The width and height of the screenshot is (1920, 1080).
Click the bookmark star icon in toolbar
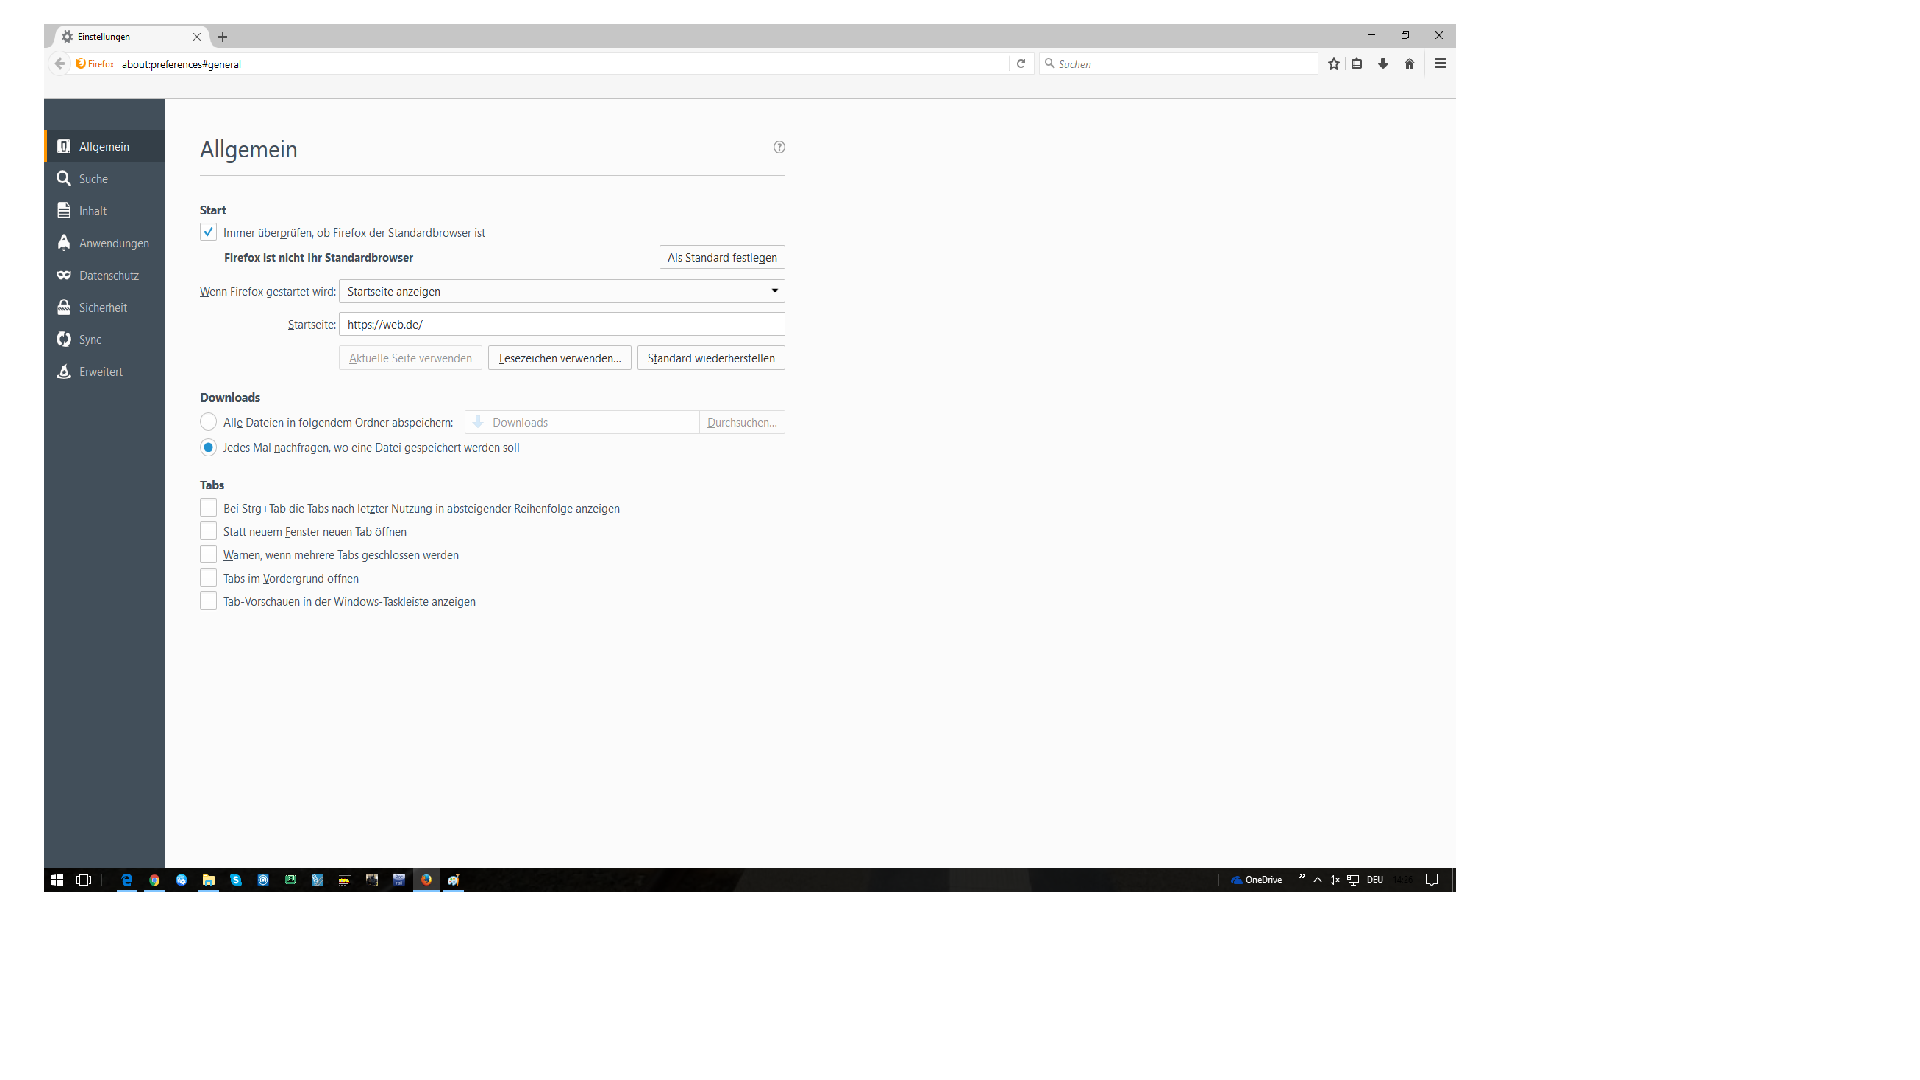pyautogui.click(x=1333, y=64)
